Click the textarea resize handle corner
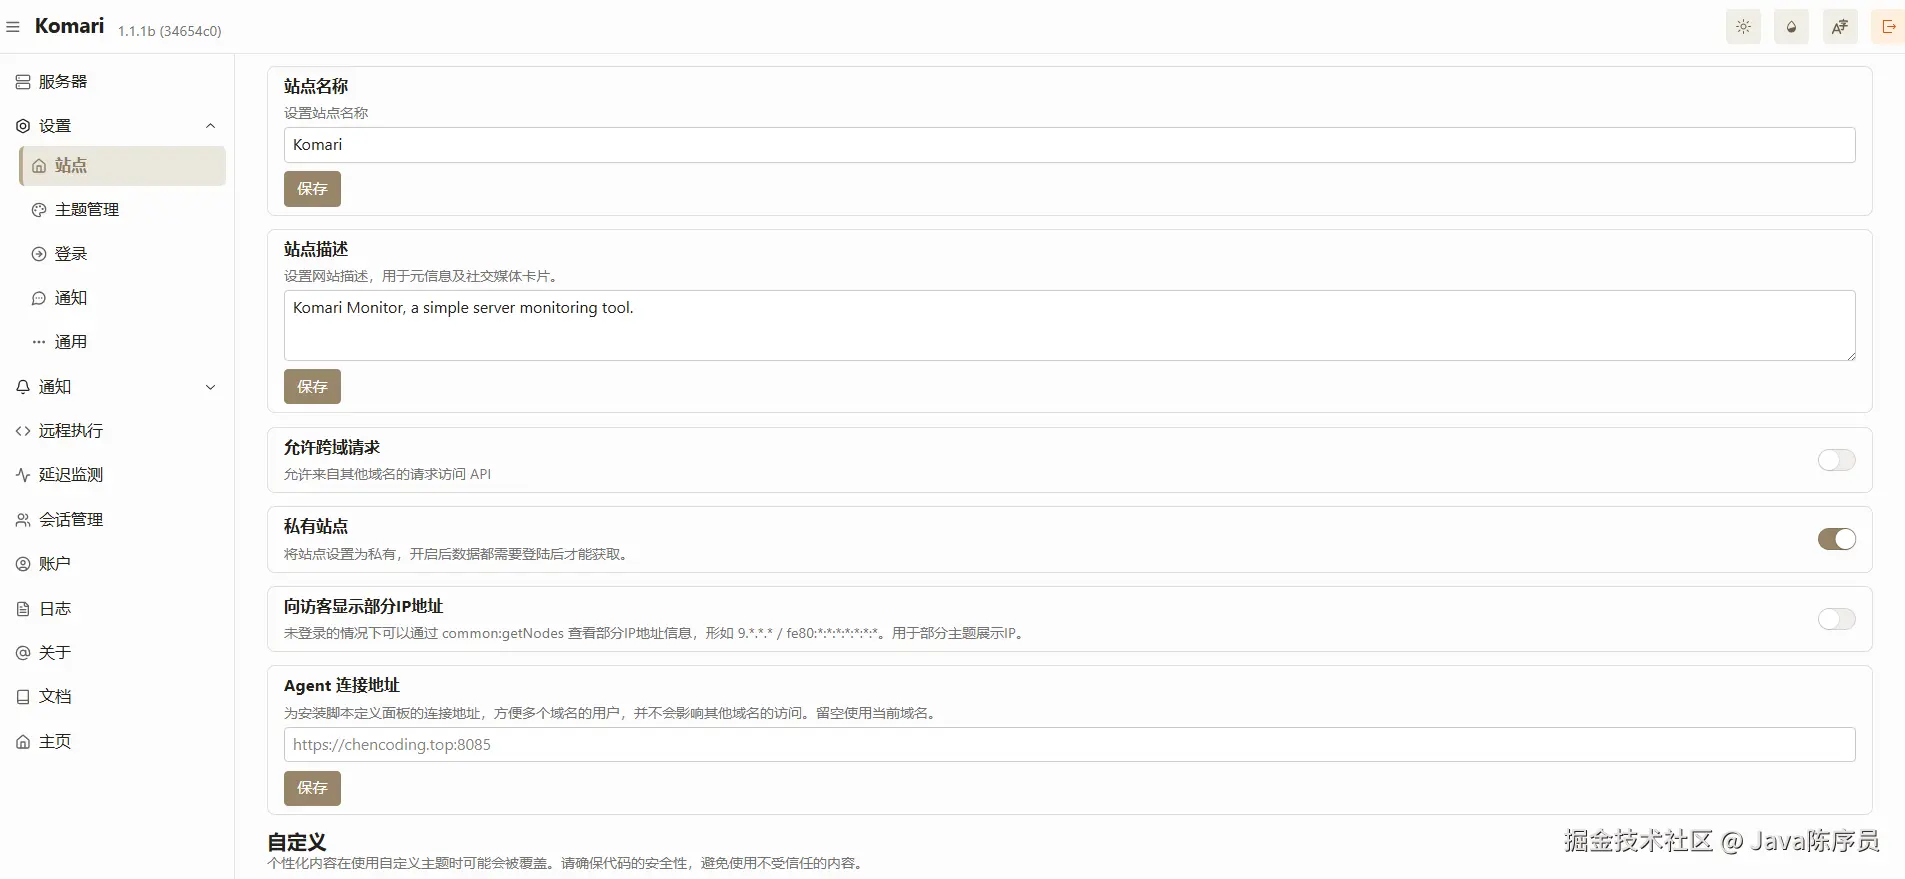This screenshot has width=1905, height=879. pyautogui.click(x=1850, y=355)
